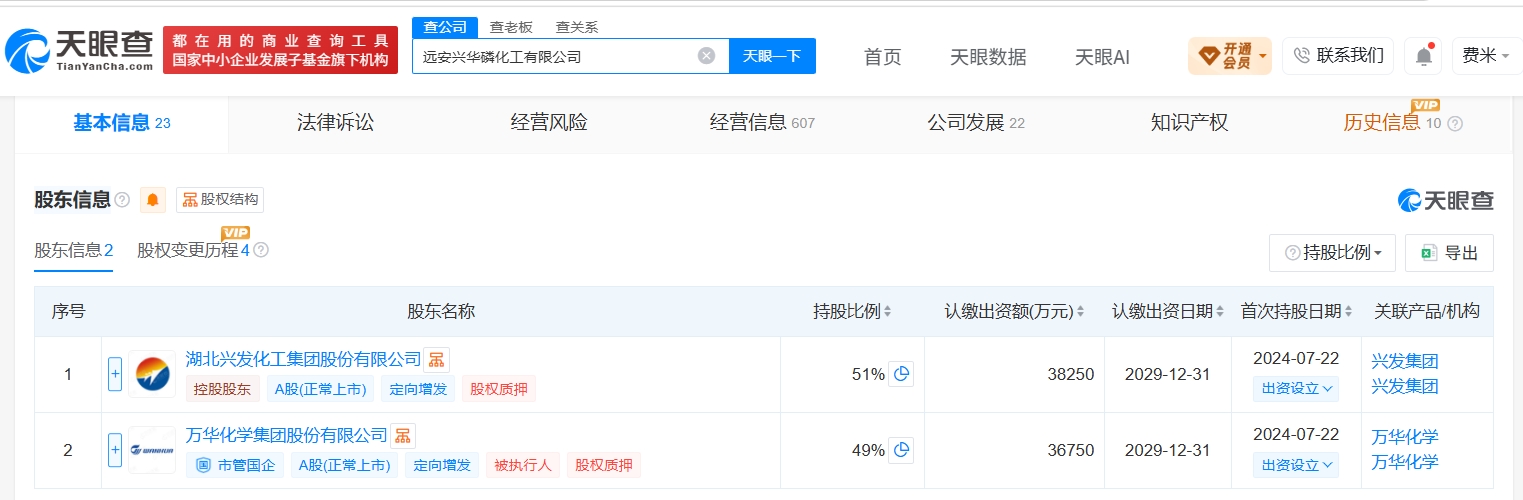Switch to the 法律诉讼 tab
This screenshot has width=1523, height=500.
click(x=335, y=123)
